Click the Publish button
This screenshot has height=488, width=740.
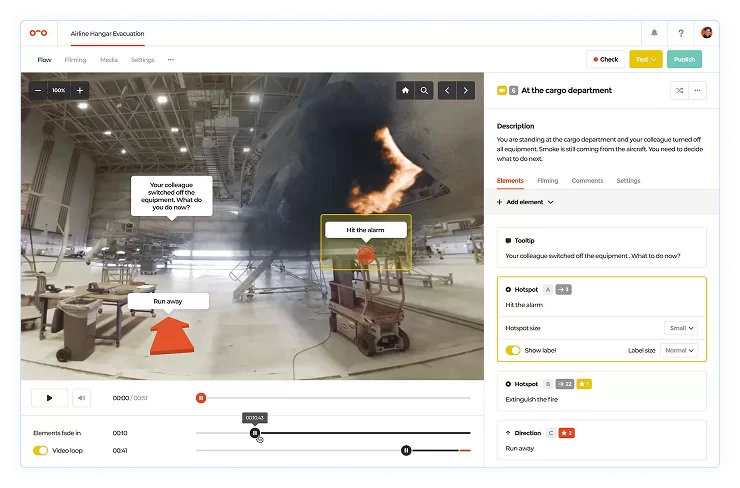[684, 59]
